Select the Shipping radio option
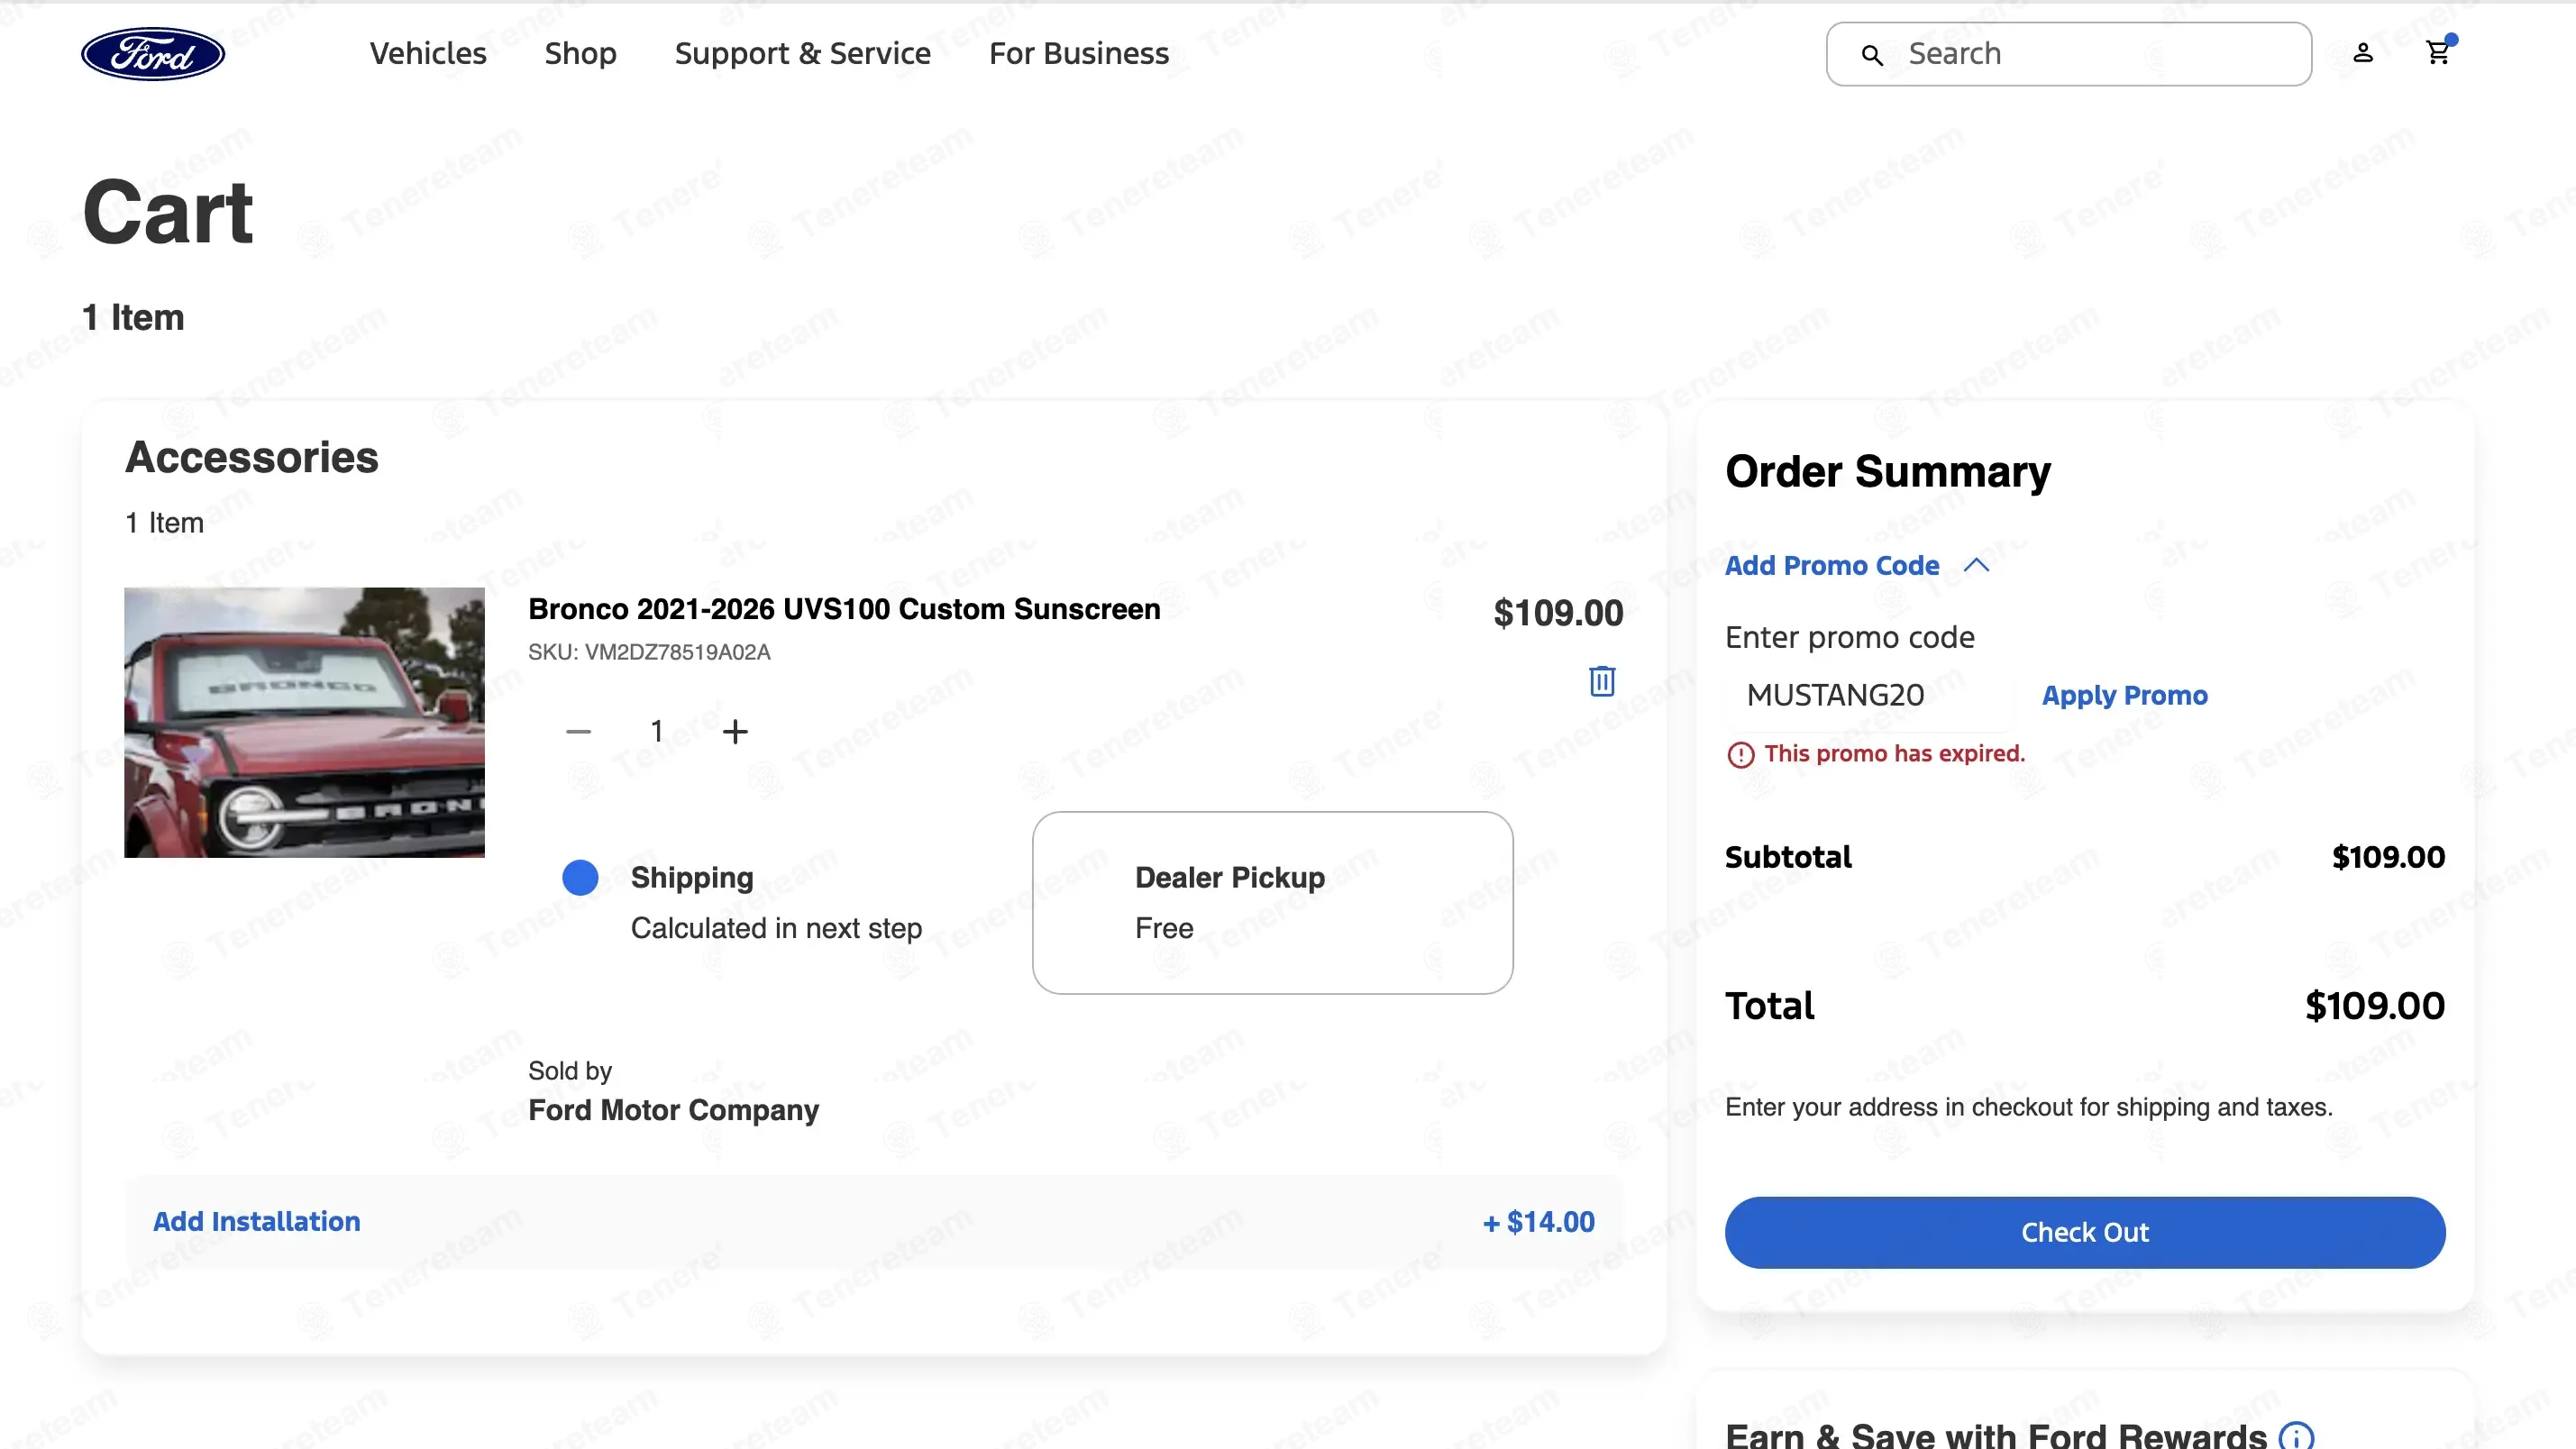Screen dimensions: 2576x1449 [580, 877]
